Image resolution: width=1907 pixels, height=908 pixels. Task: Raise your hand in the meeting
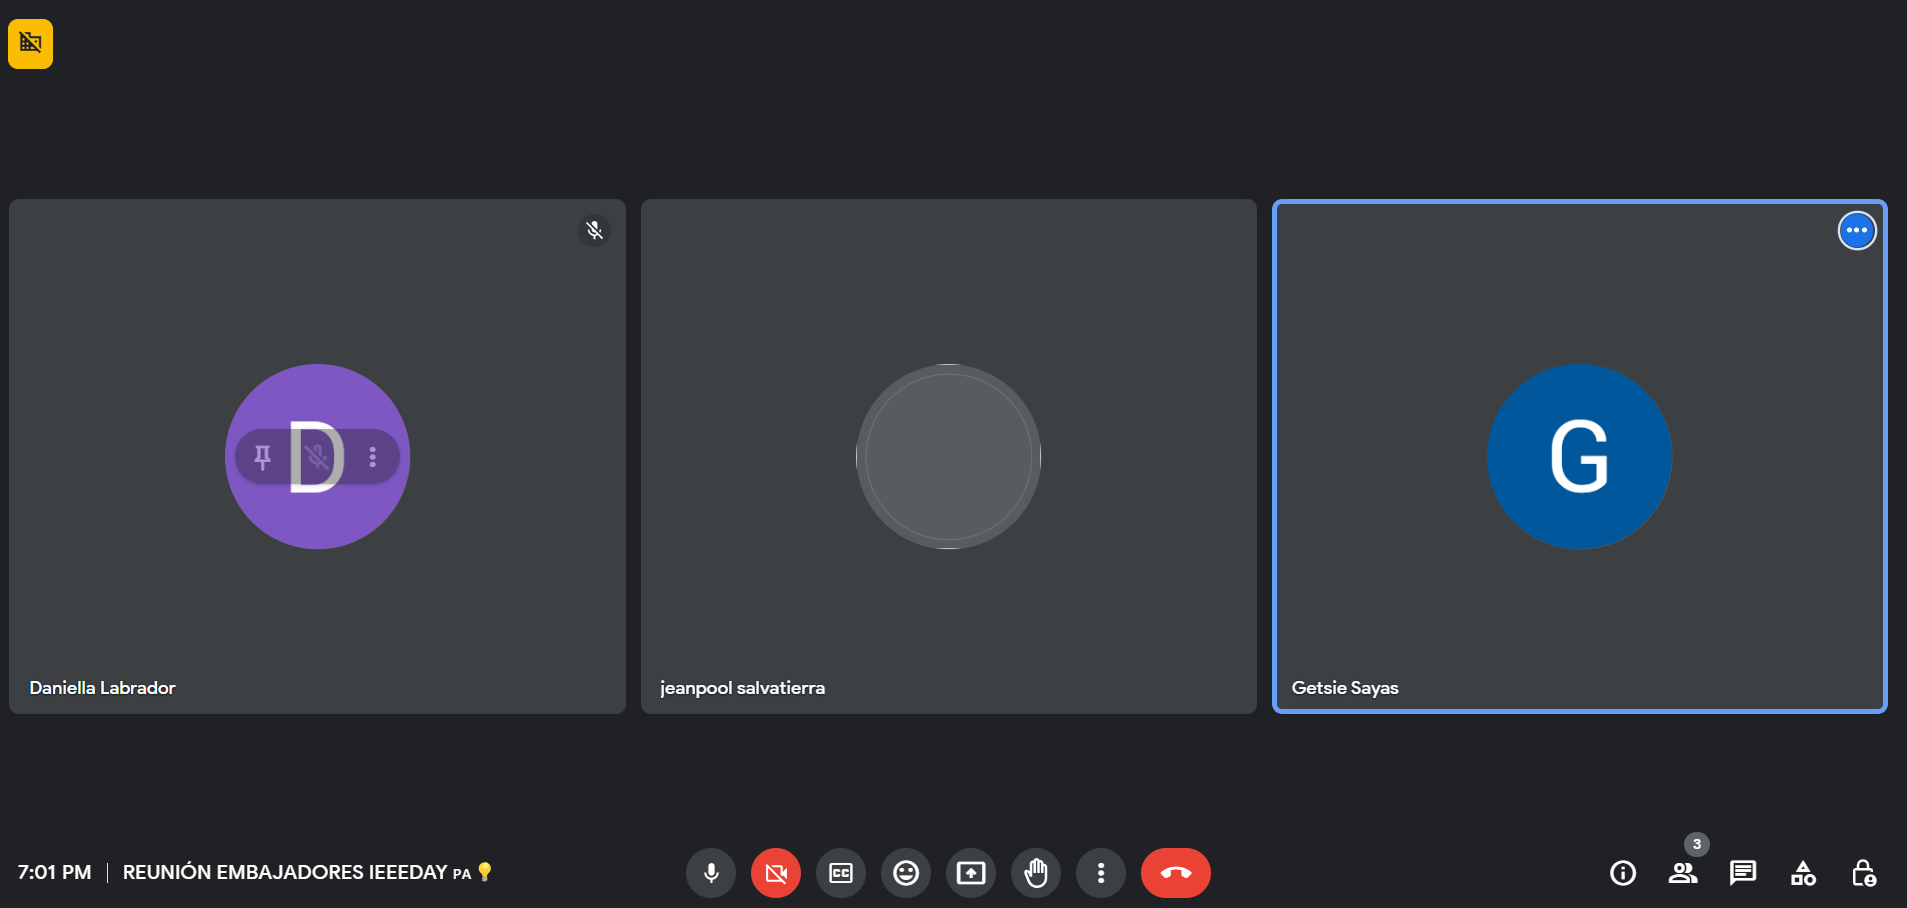click(x=1036, y=873)
